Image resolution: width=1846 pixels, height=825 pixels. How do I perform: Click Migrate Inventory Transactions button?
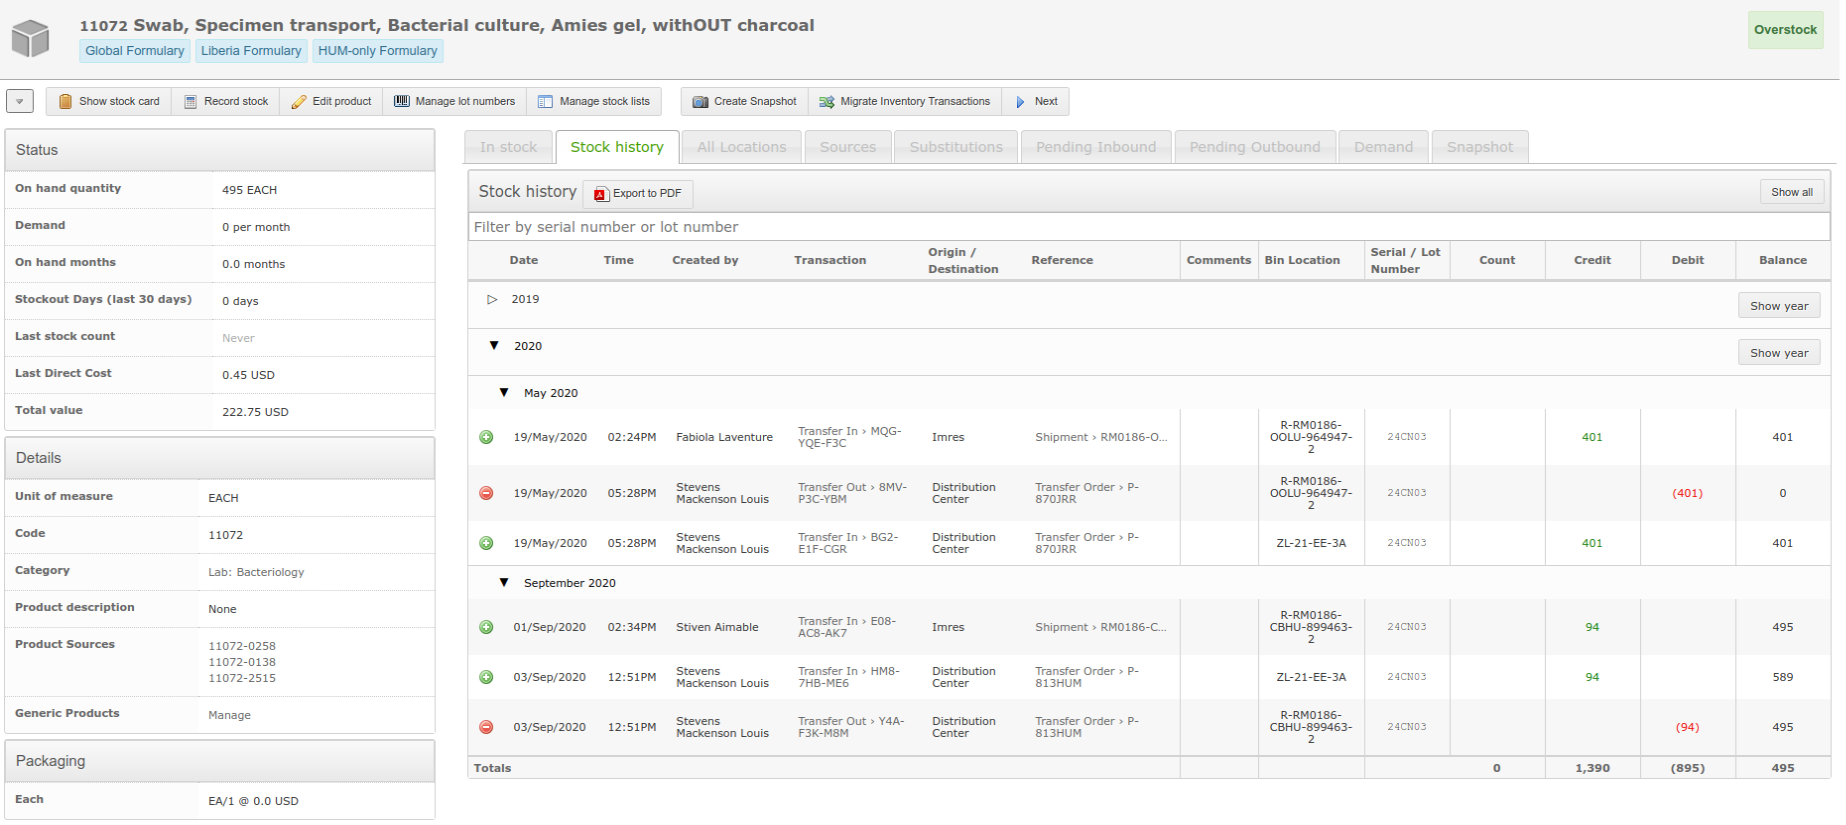pos(904,101)
